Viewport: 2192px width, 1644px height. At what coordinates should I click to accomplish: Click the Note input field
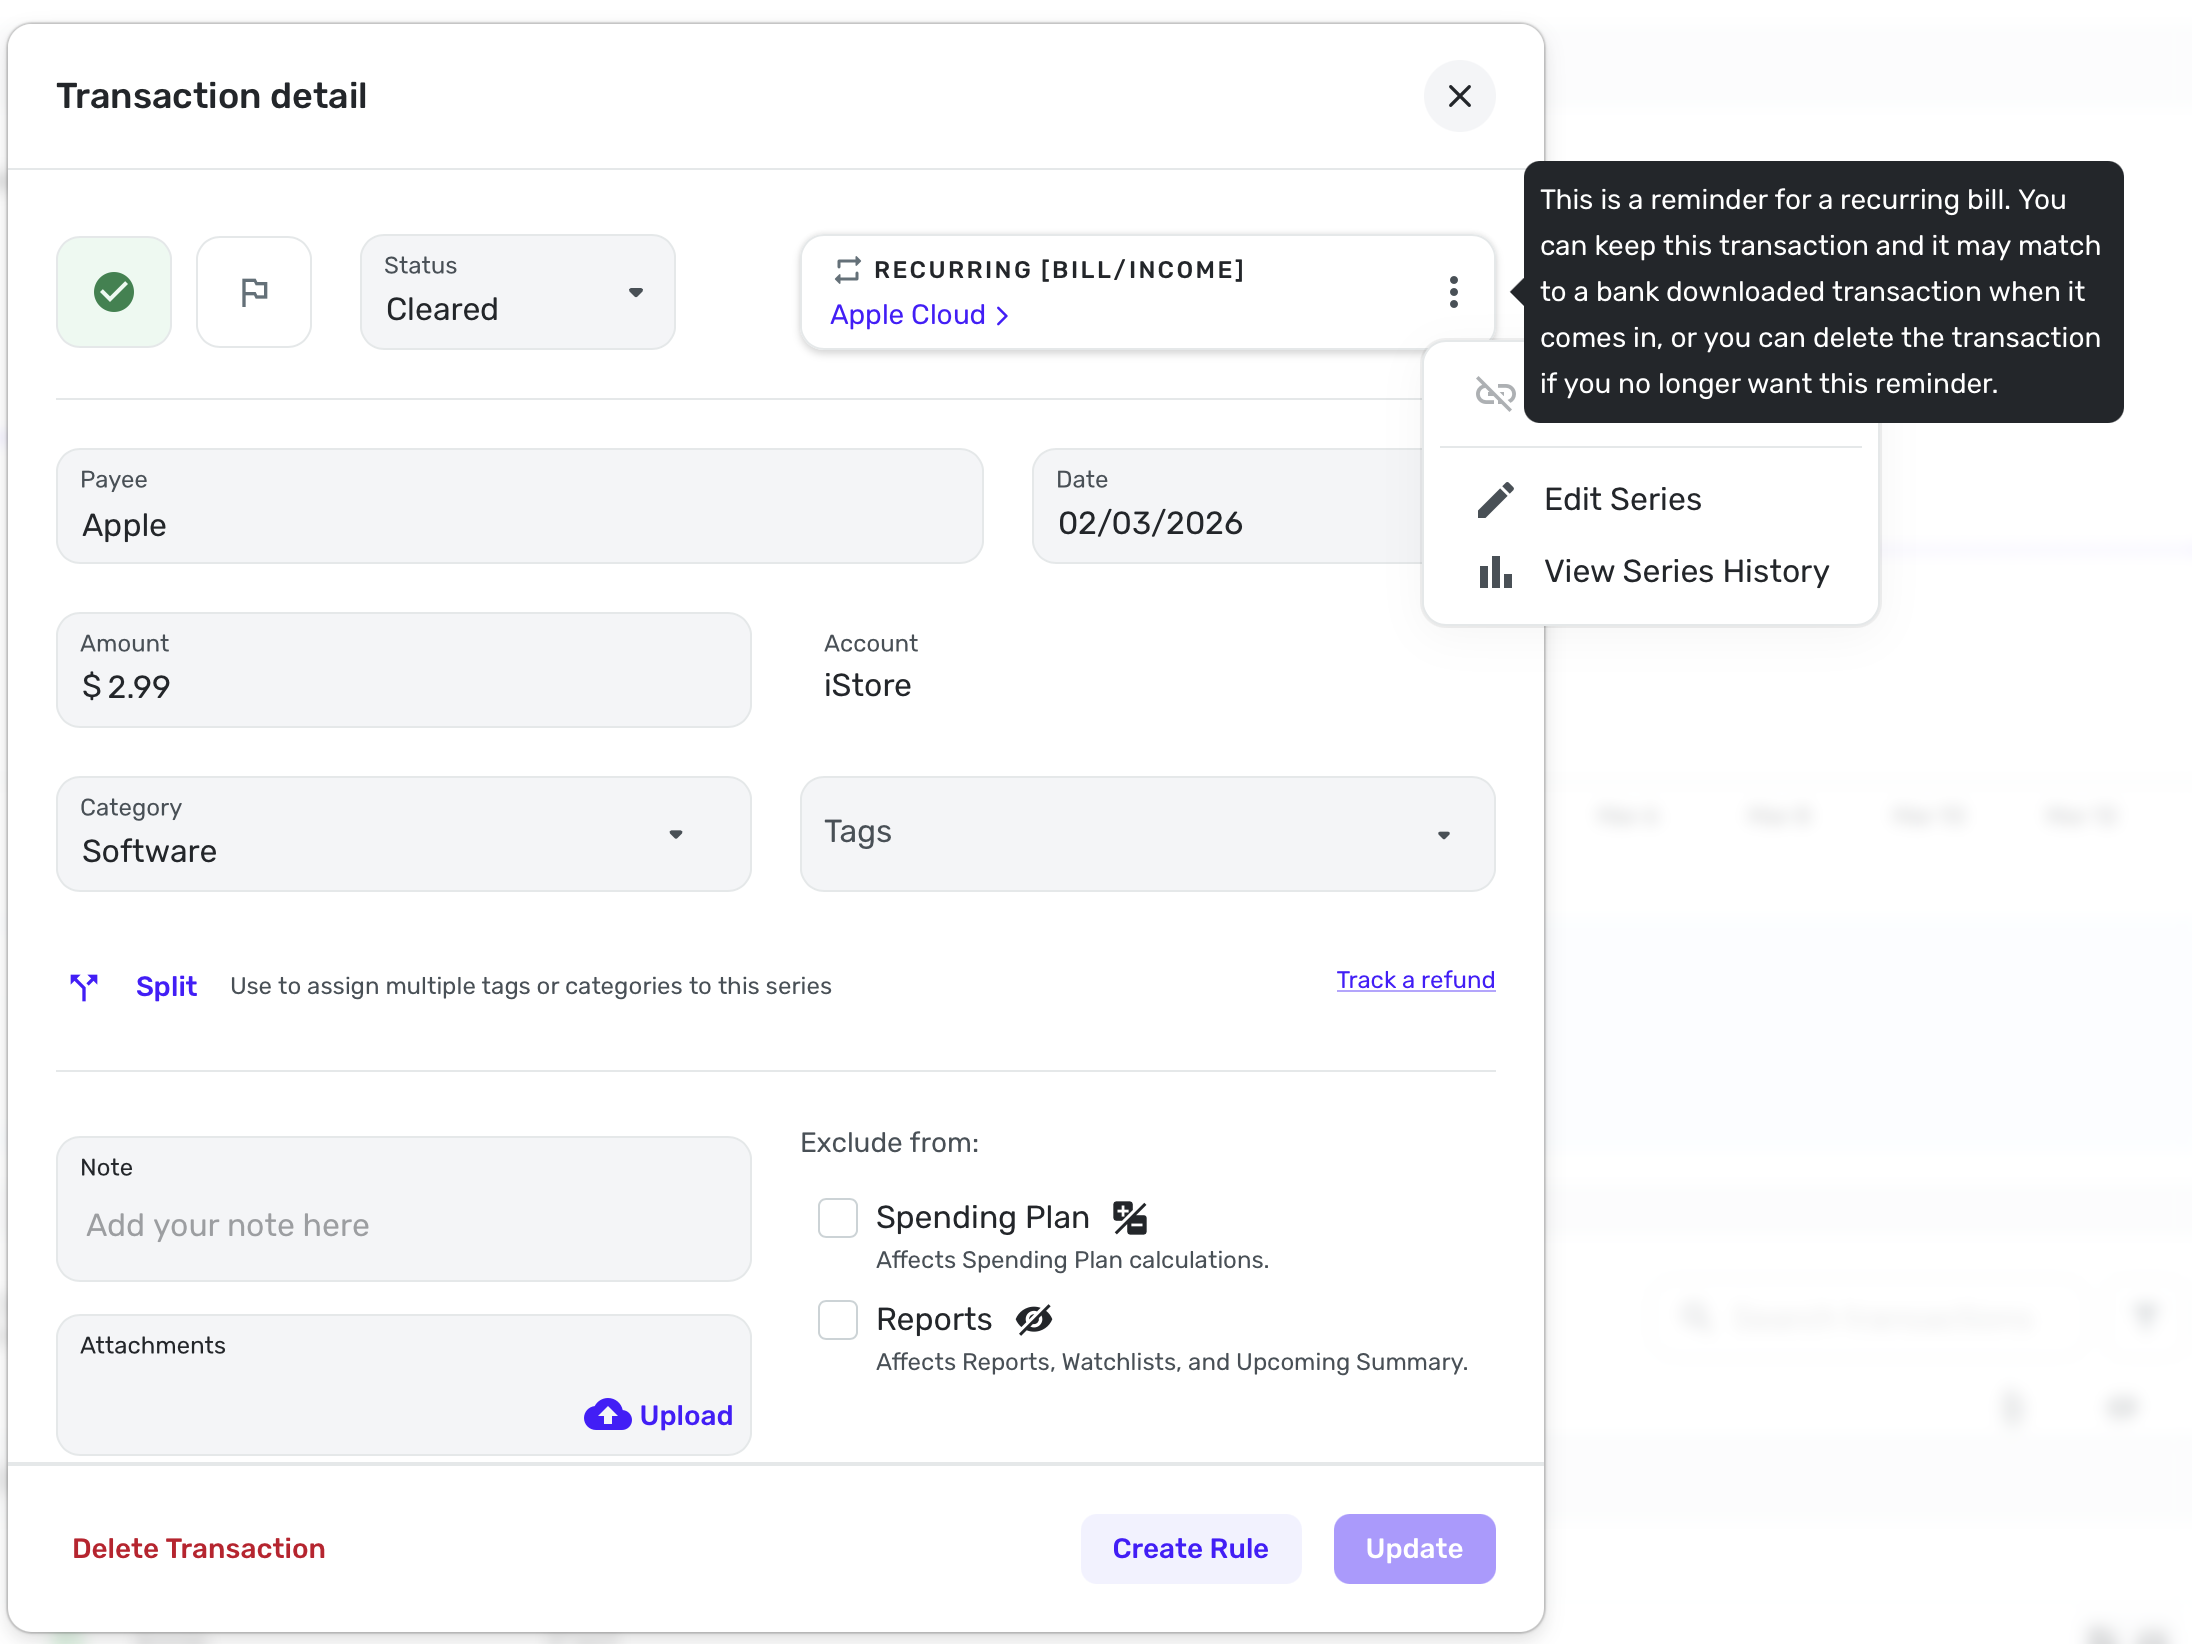point(403,1224)
